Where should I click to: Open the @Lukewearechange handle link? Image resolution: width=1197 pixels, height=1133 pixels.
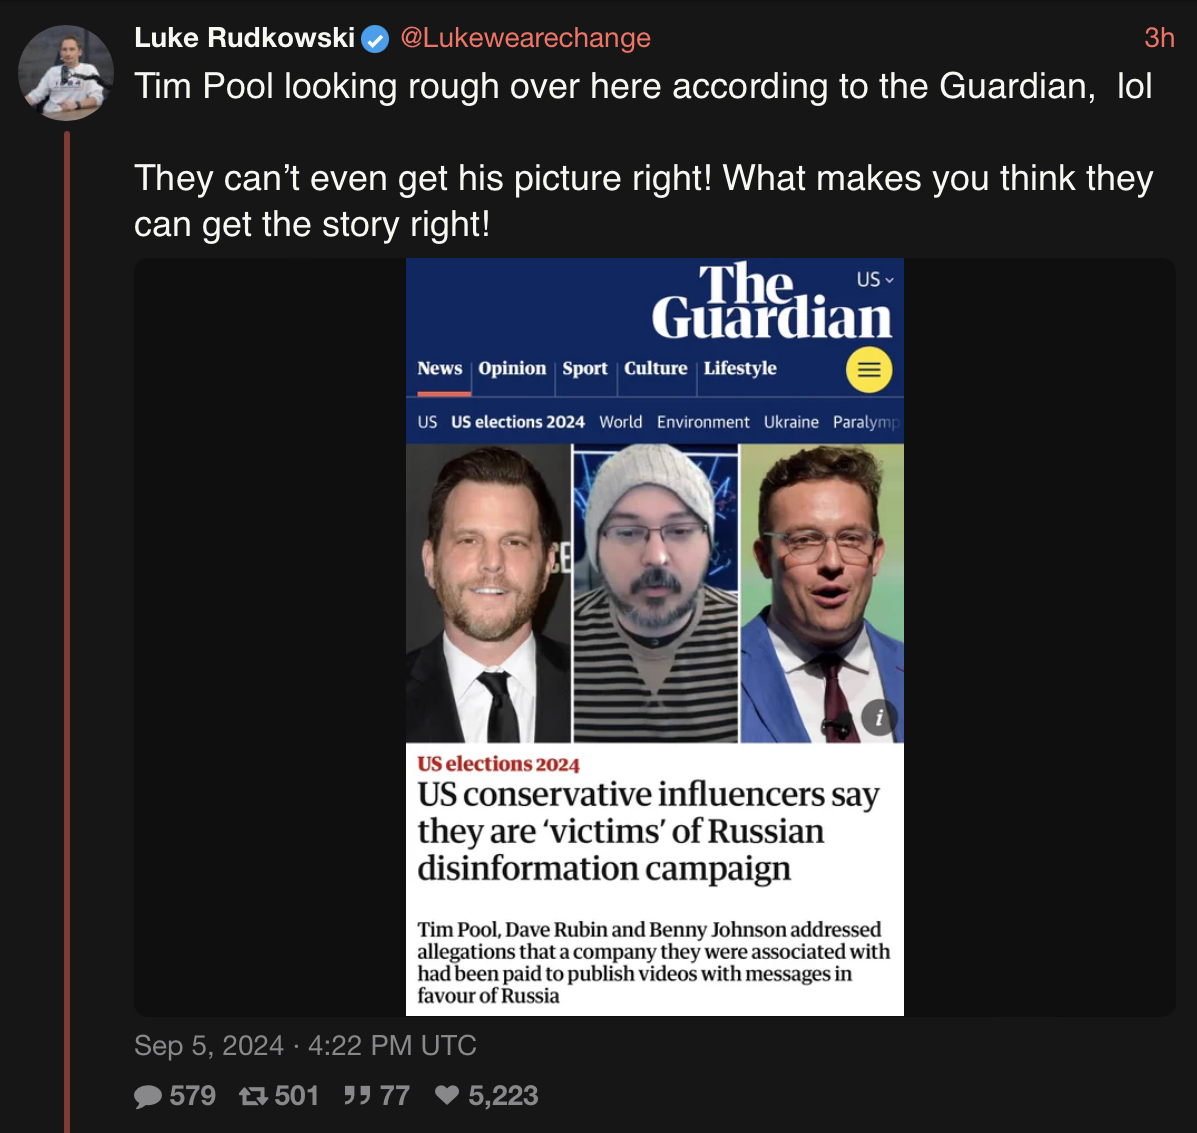pos(525,38)
